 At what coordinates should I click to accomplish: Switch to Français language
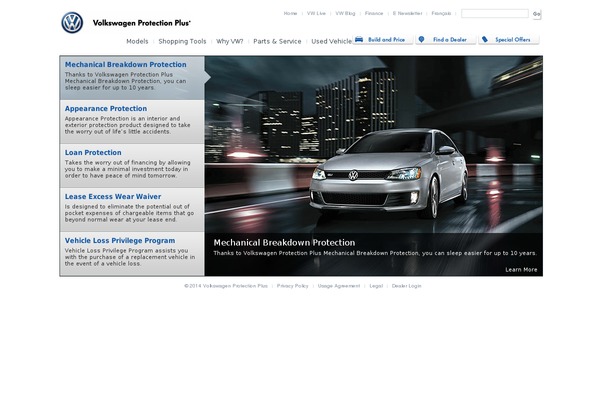441,13
